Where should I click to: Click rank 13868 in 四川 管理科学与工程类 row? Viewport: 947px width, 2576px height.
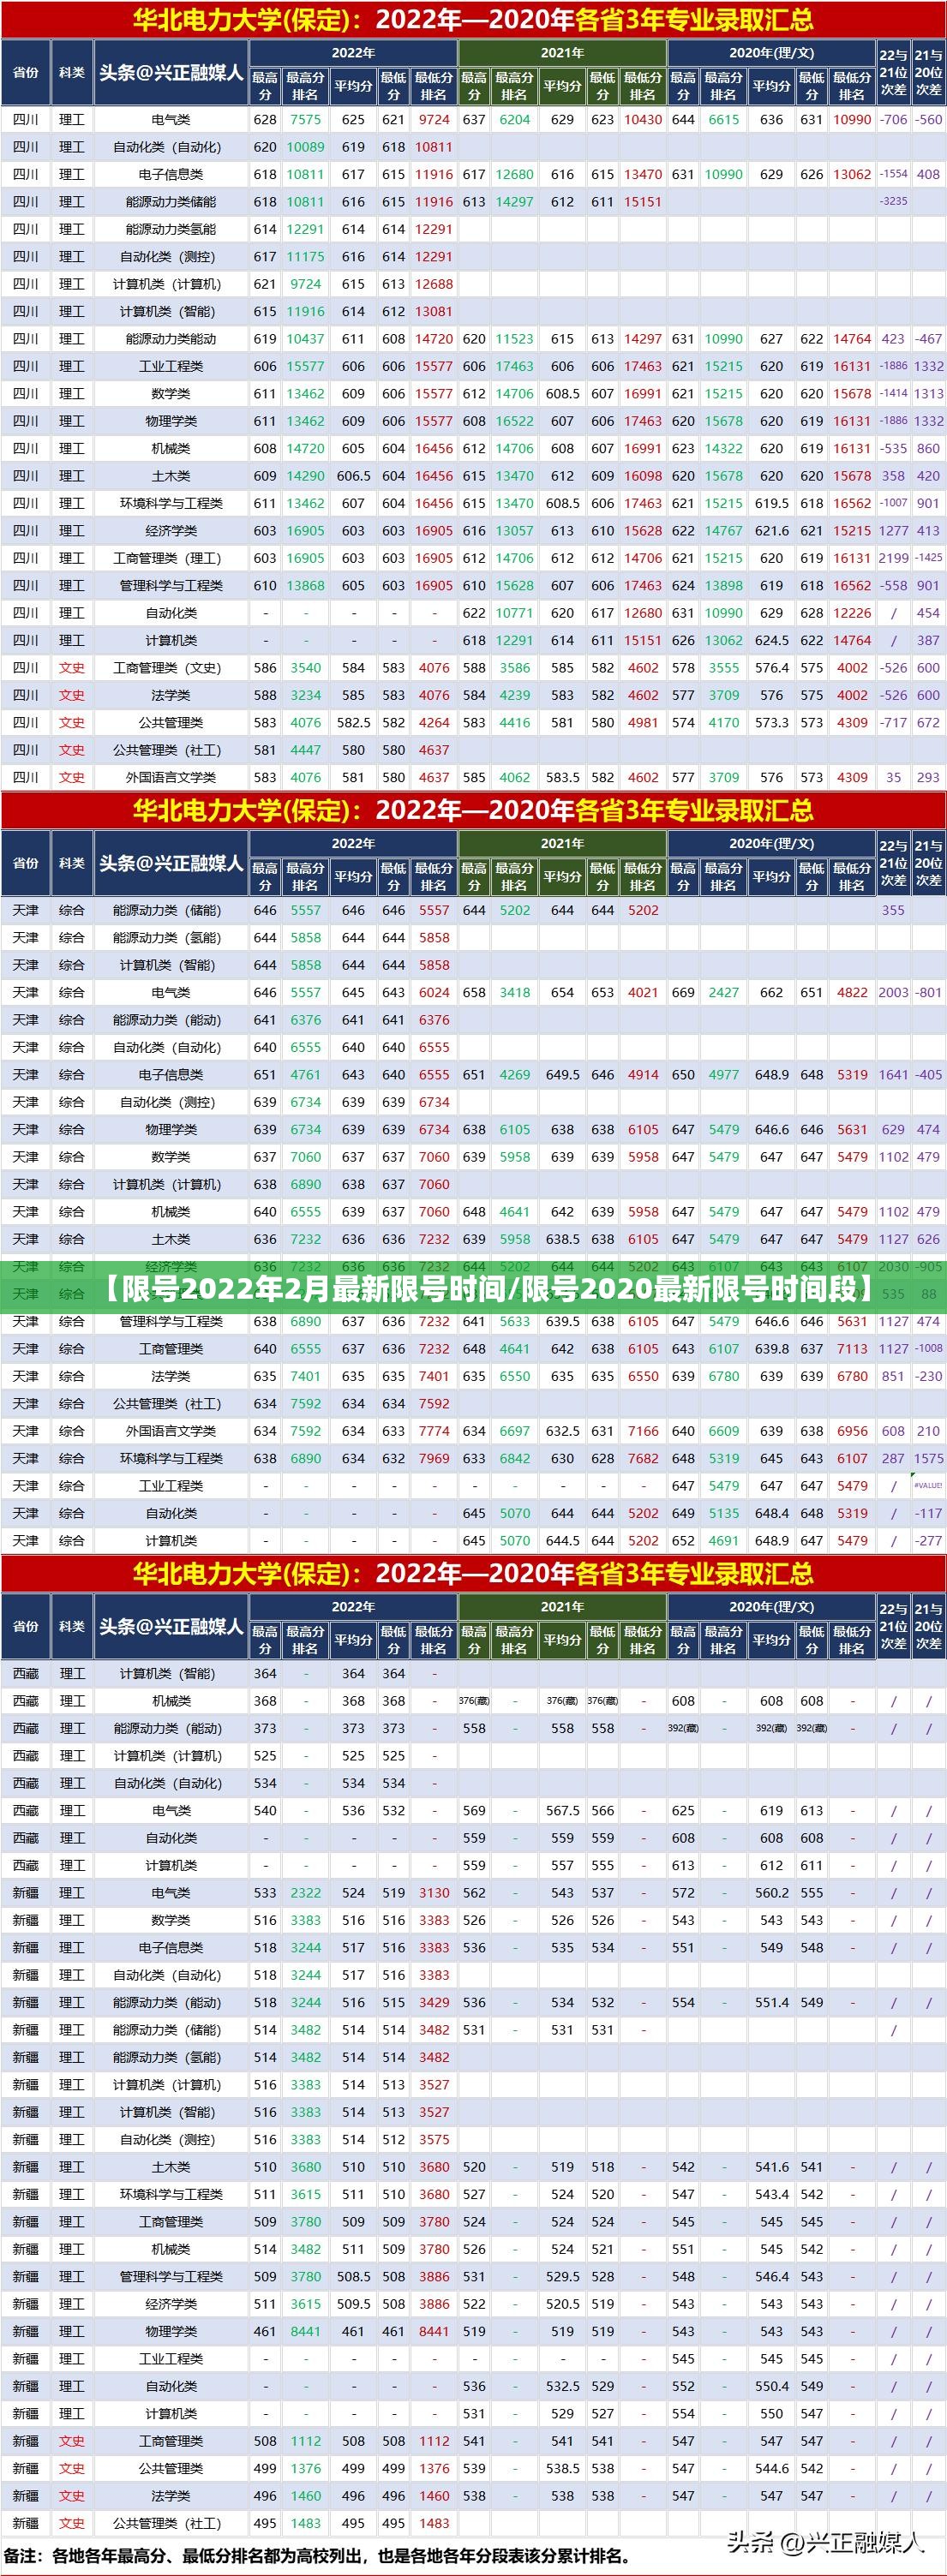305,586
